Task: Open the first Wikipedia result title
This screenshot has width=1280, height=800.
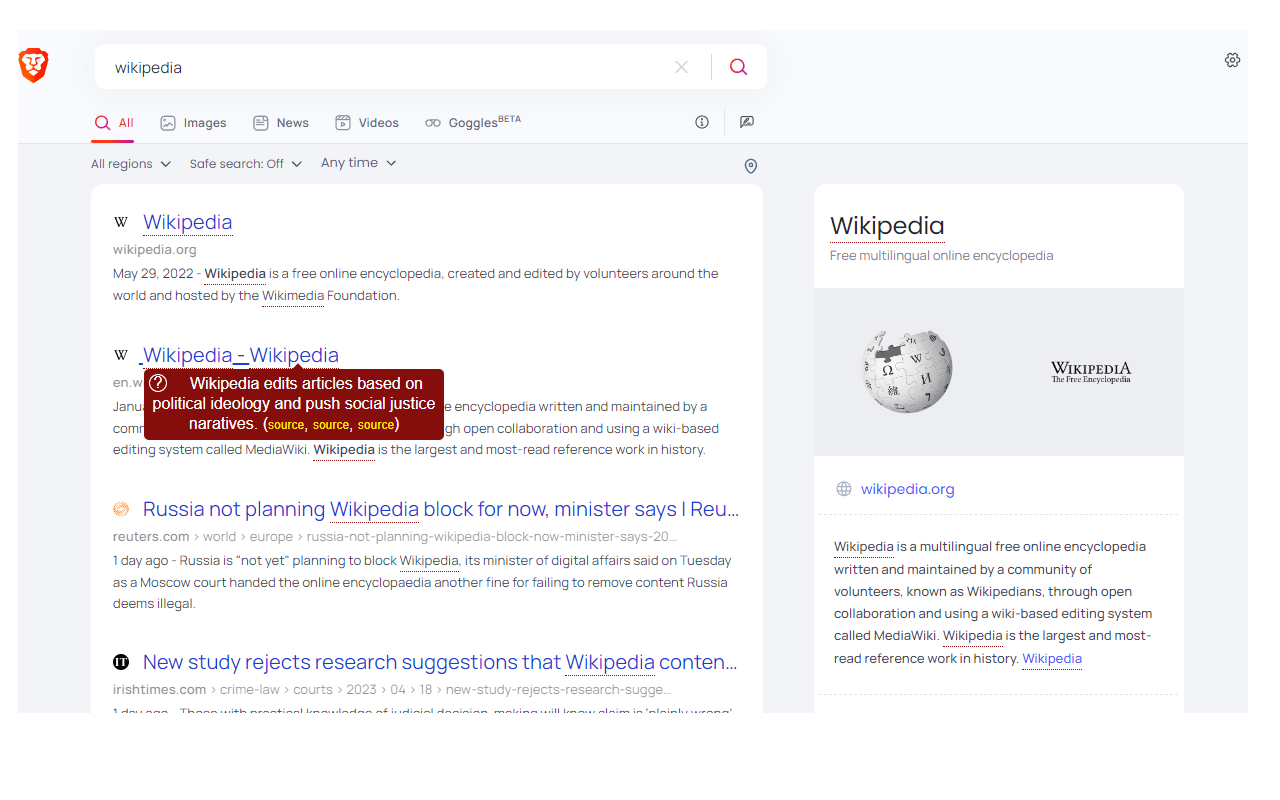Action: (188, 222)
